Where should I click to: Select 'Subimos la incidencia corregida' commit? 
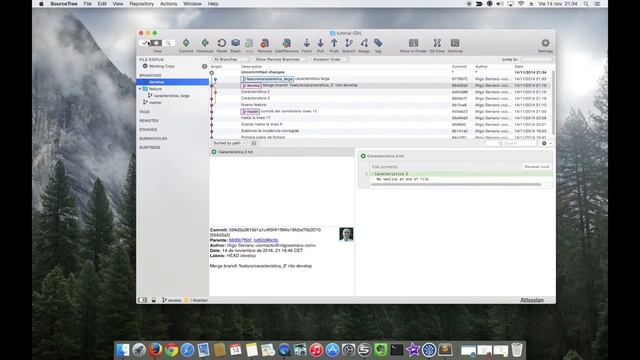tap(380, 131)
